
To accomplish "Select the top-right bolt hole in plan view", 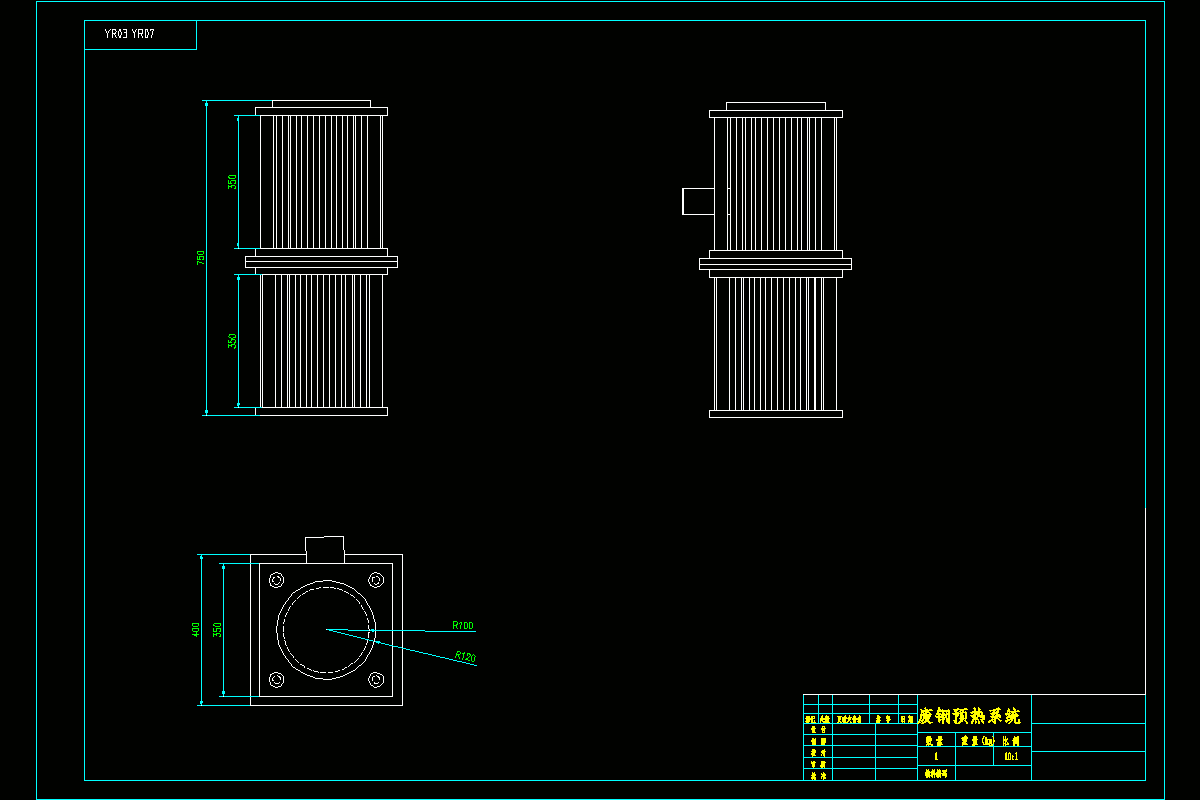I will coord(376,579).
